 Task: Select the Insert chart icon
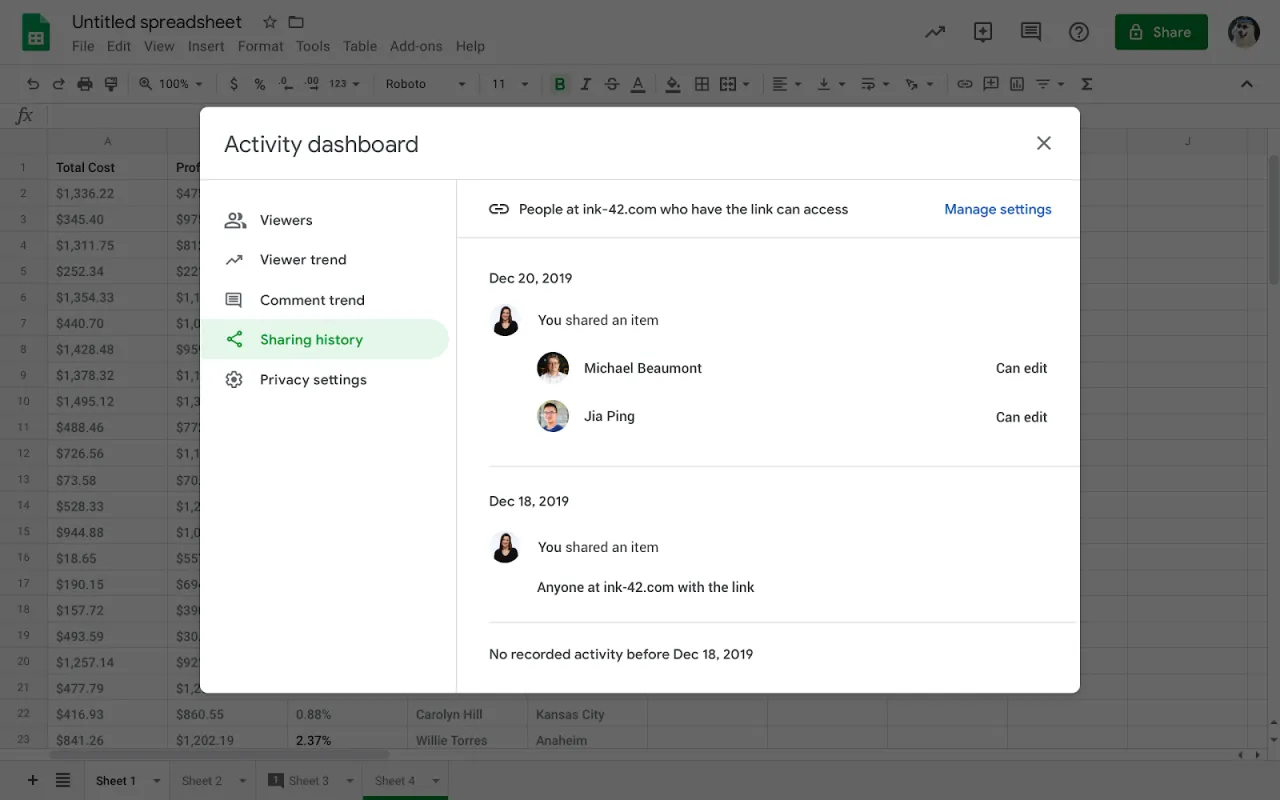pos(1016,84)
